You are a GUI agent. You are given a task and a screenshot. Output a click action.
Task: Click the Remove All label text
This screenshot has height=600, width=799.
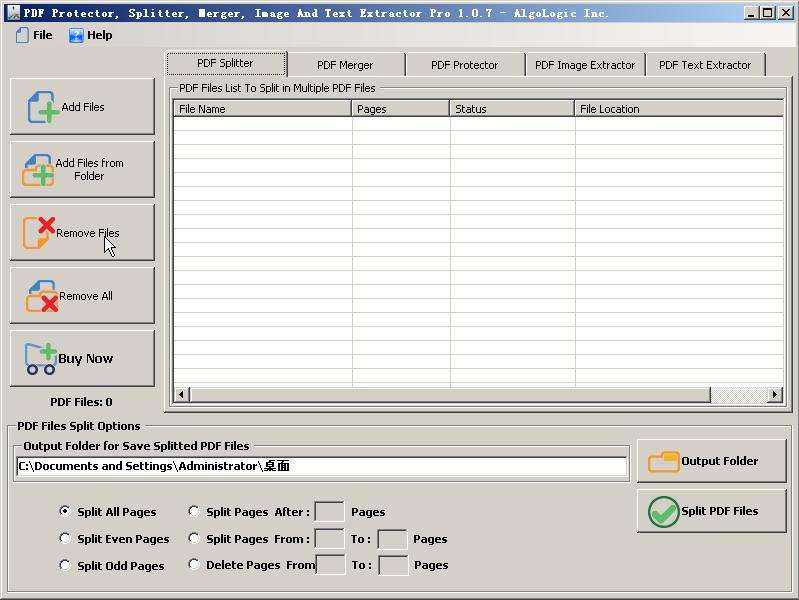click(x=86, y=296)
